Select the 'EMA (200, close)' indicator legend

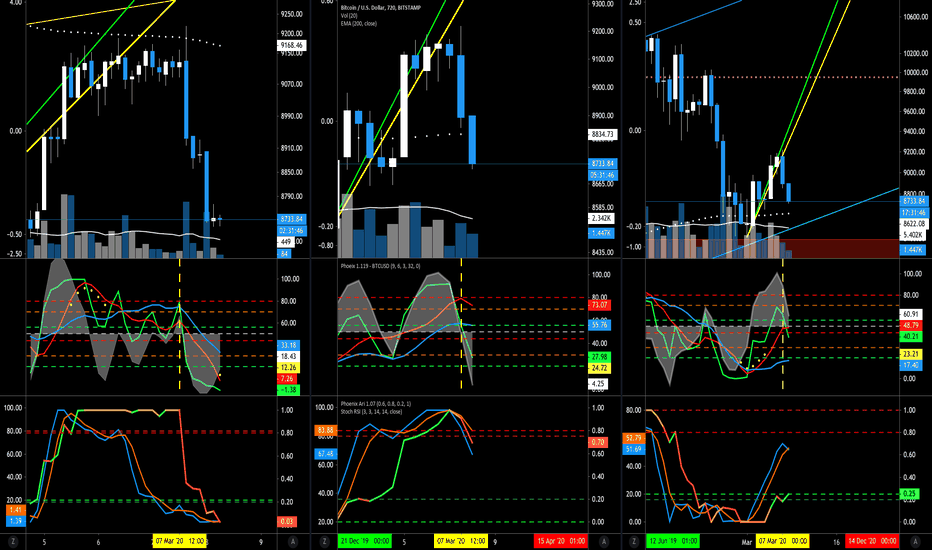[358, 23]
